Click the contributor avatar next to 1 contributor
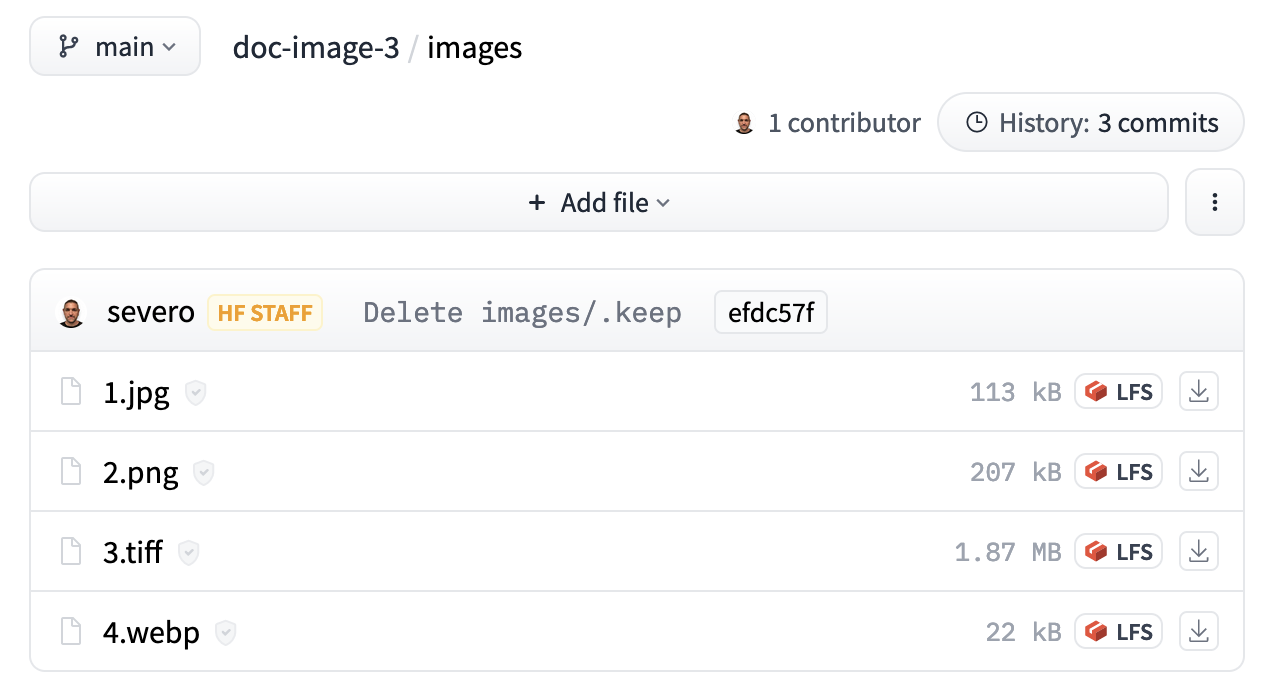Viewport: 1262px width, 696px height. coord(744,124)
